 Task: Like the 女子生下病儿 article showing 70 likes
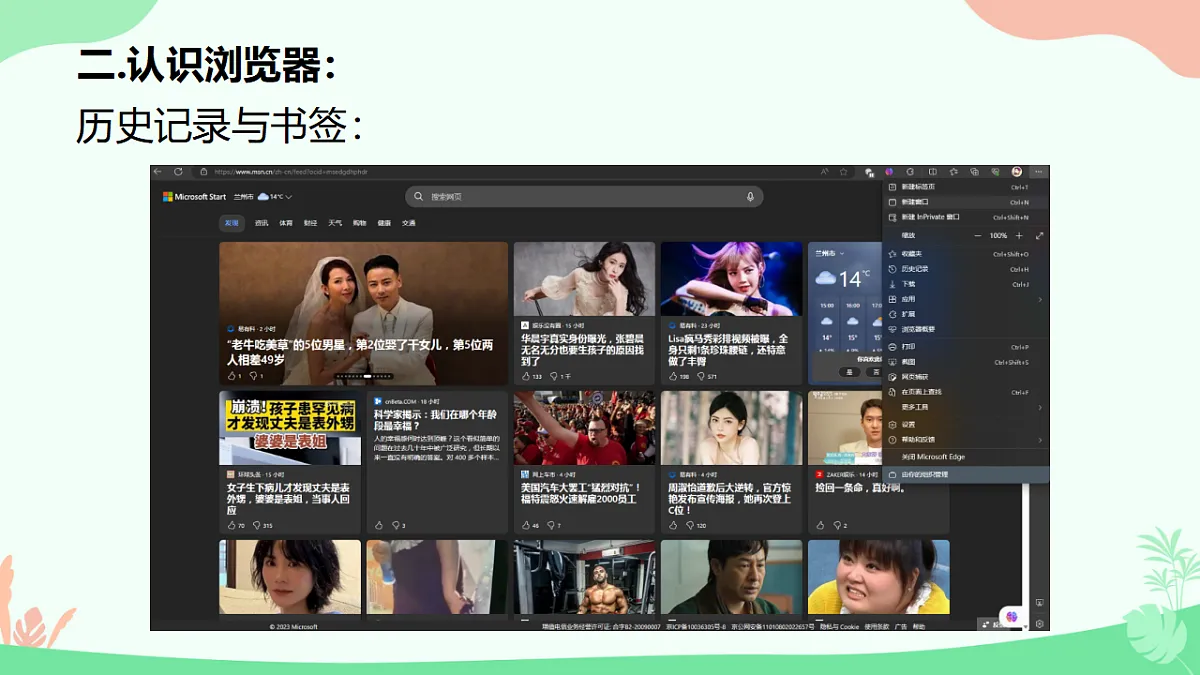(231, 525)
